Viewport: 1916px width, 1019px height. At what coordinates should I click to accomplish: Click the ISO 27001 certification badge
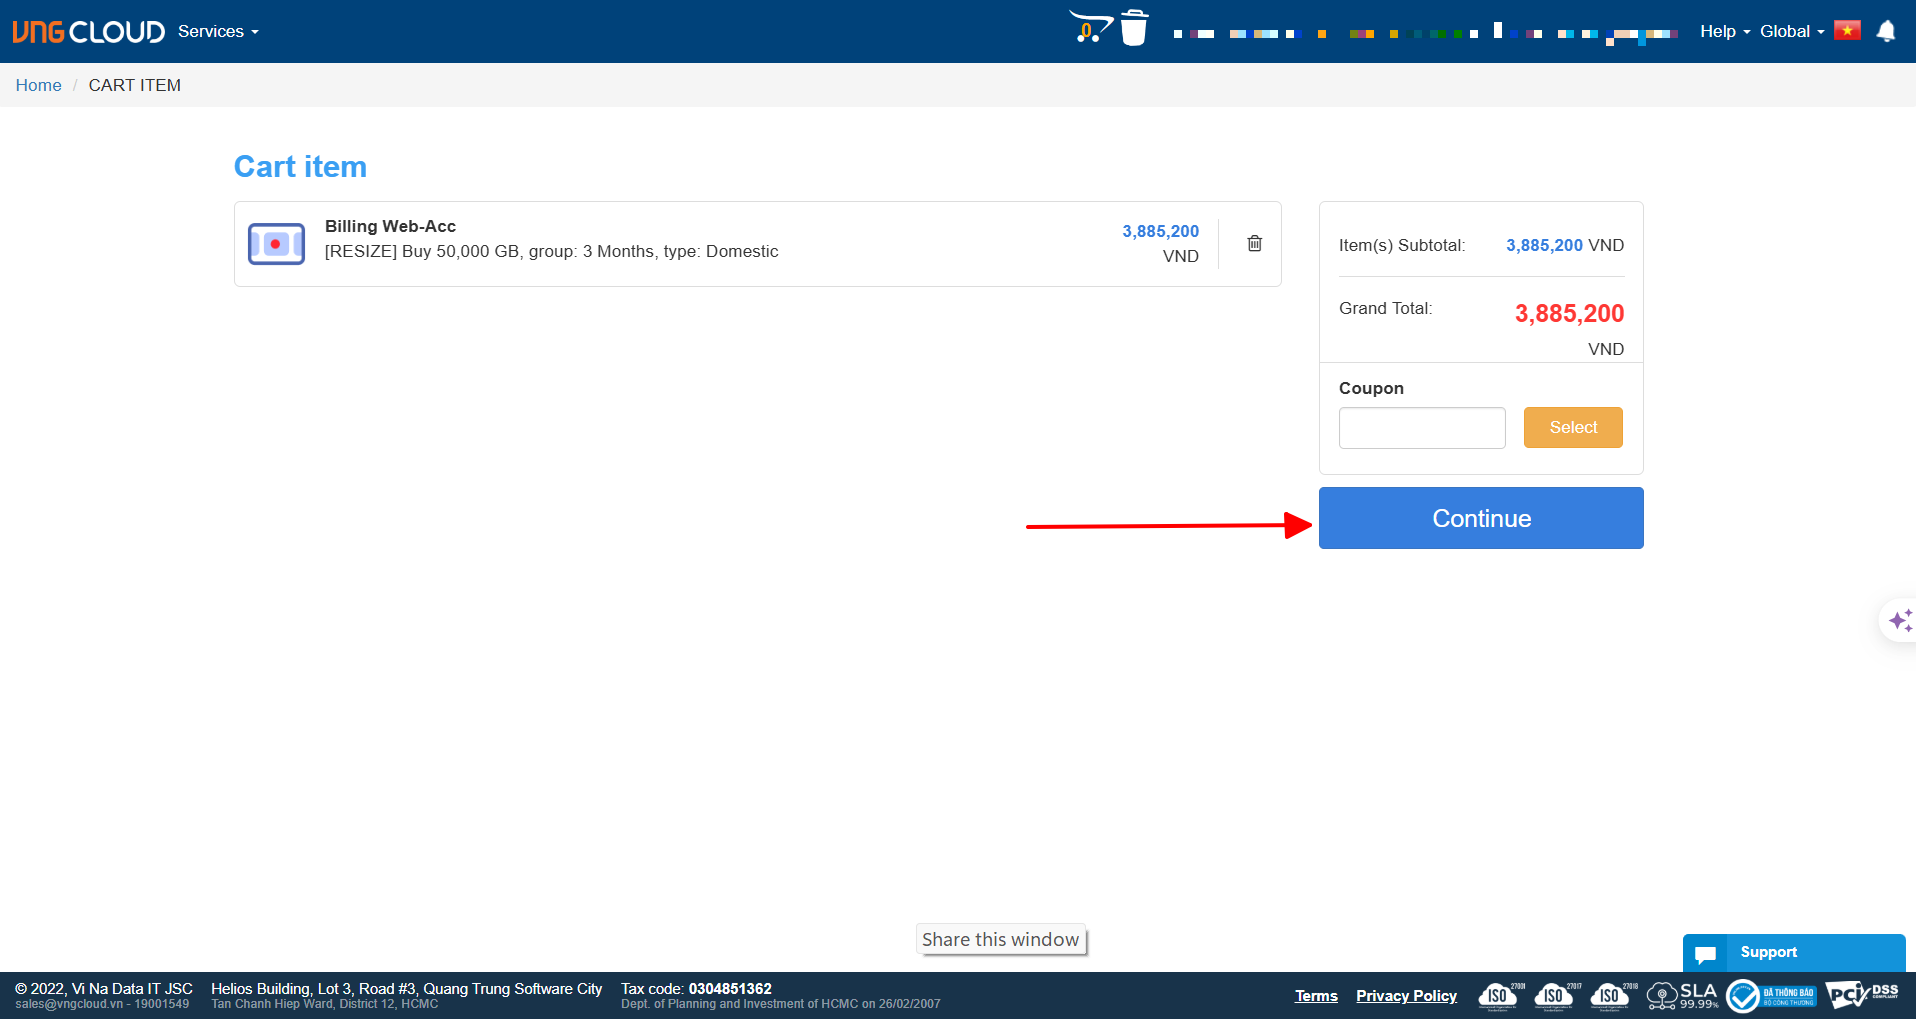tap(1500, 995)
